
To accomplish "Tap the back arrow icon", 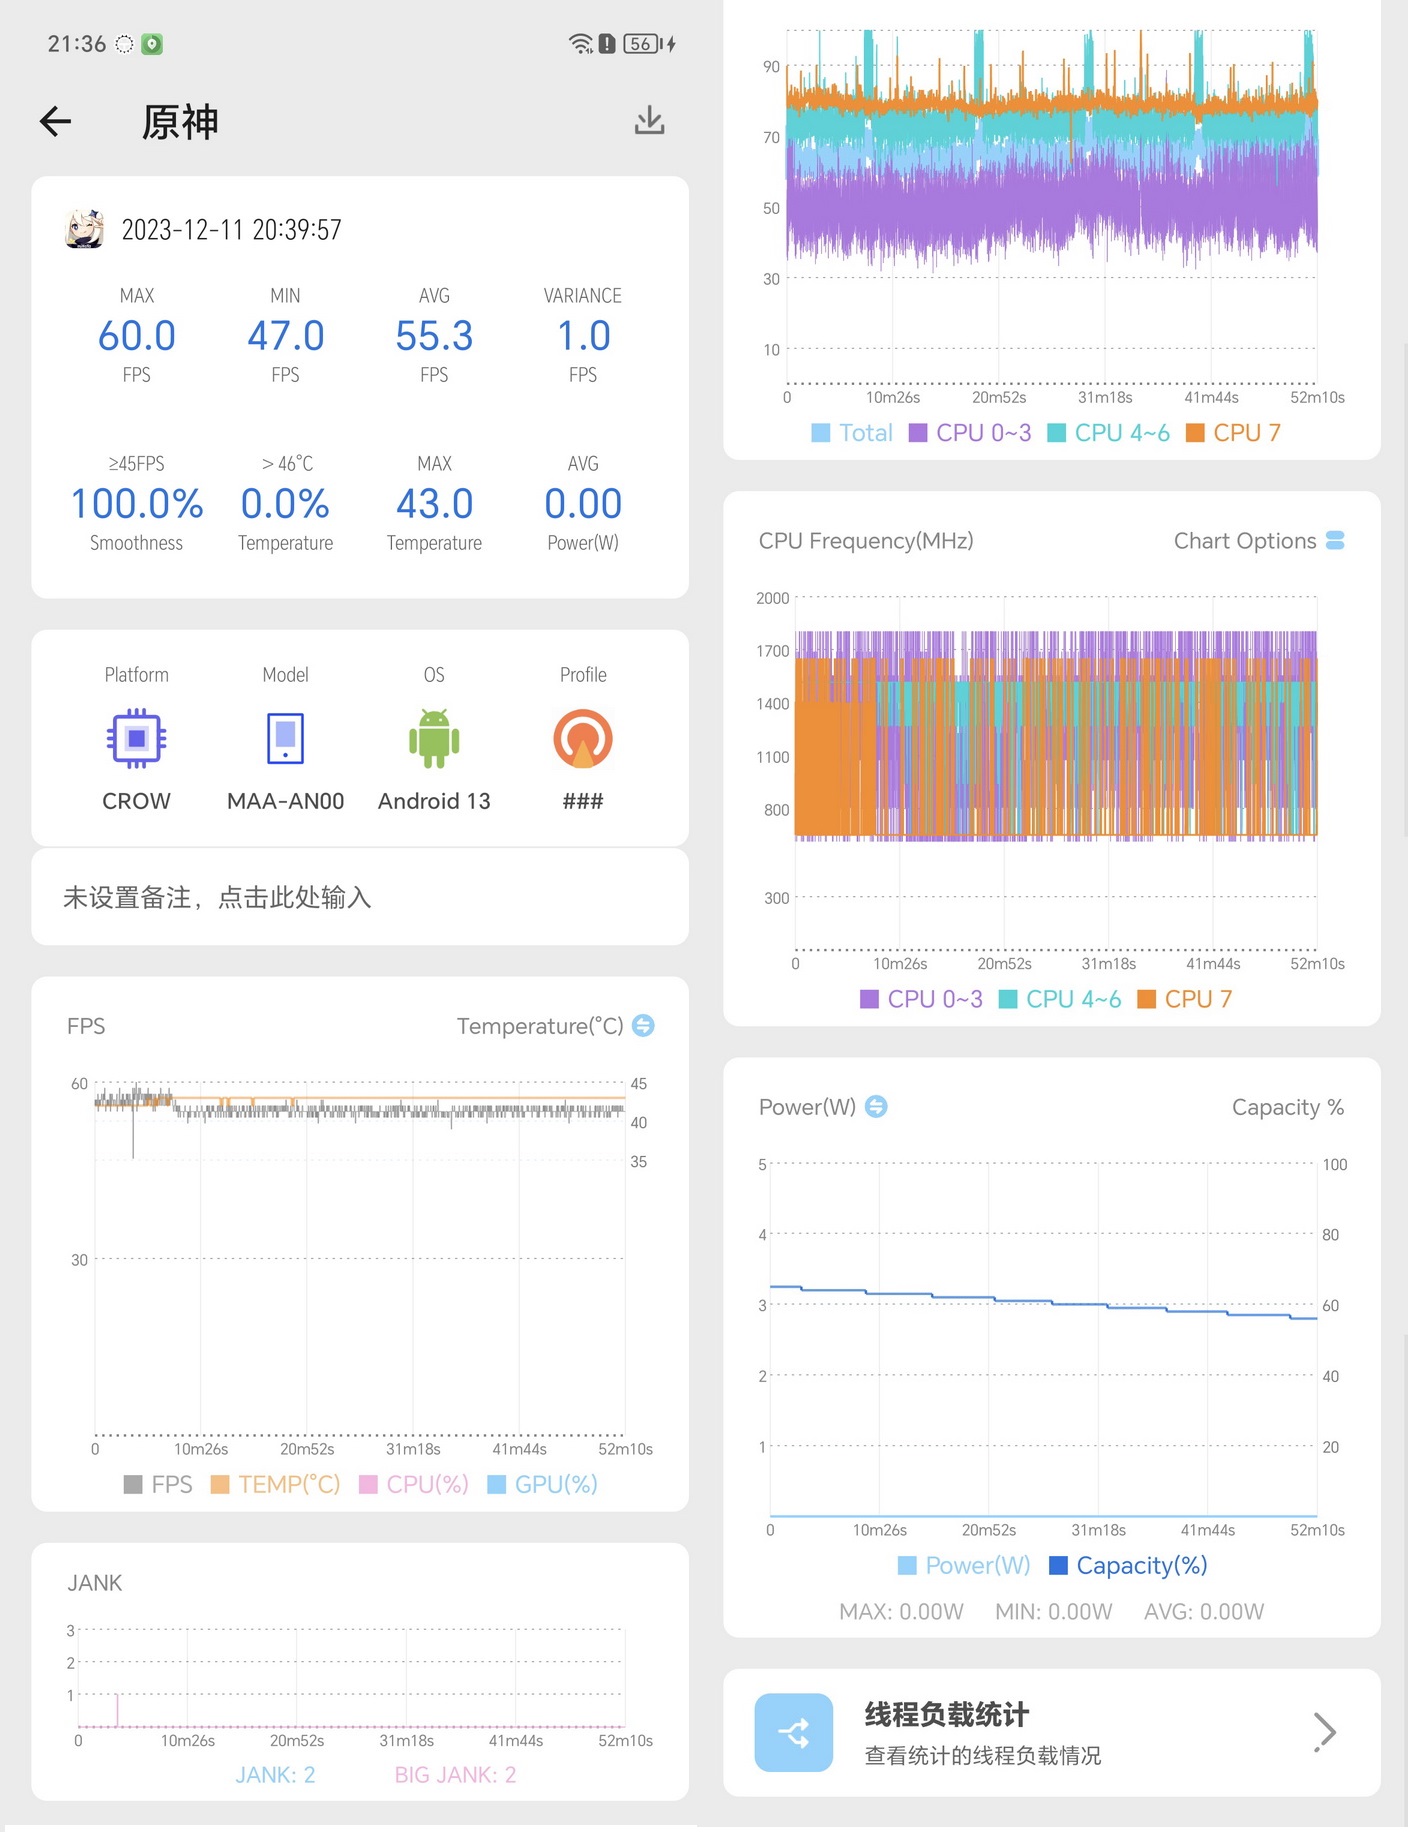I will pyautogui.click(x=56, y=122).
